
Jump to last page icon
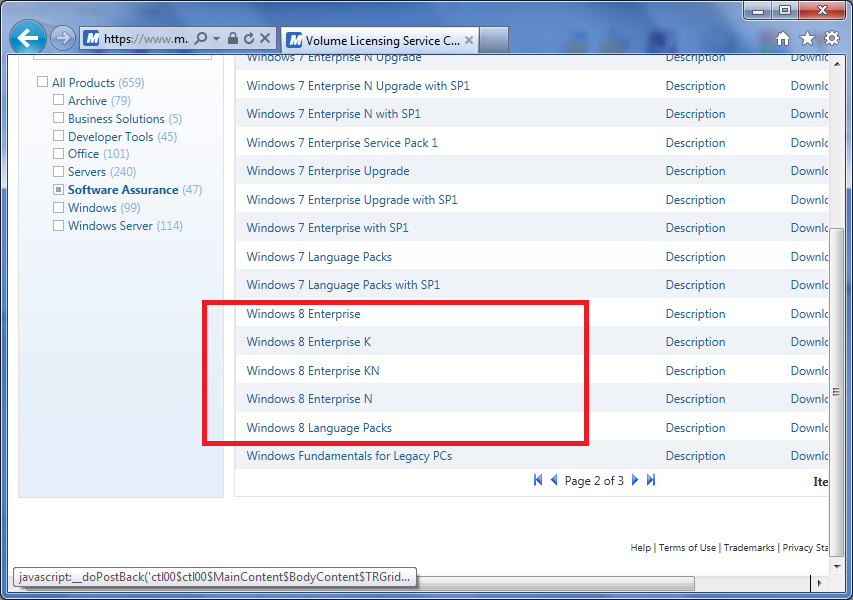[x=651, y=480]
